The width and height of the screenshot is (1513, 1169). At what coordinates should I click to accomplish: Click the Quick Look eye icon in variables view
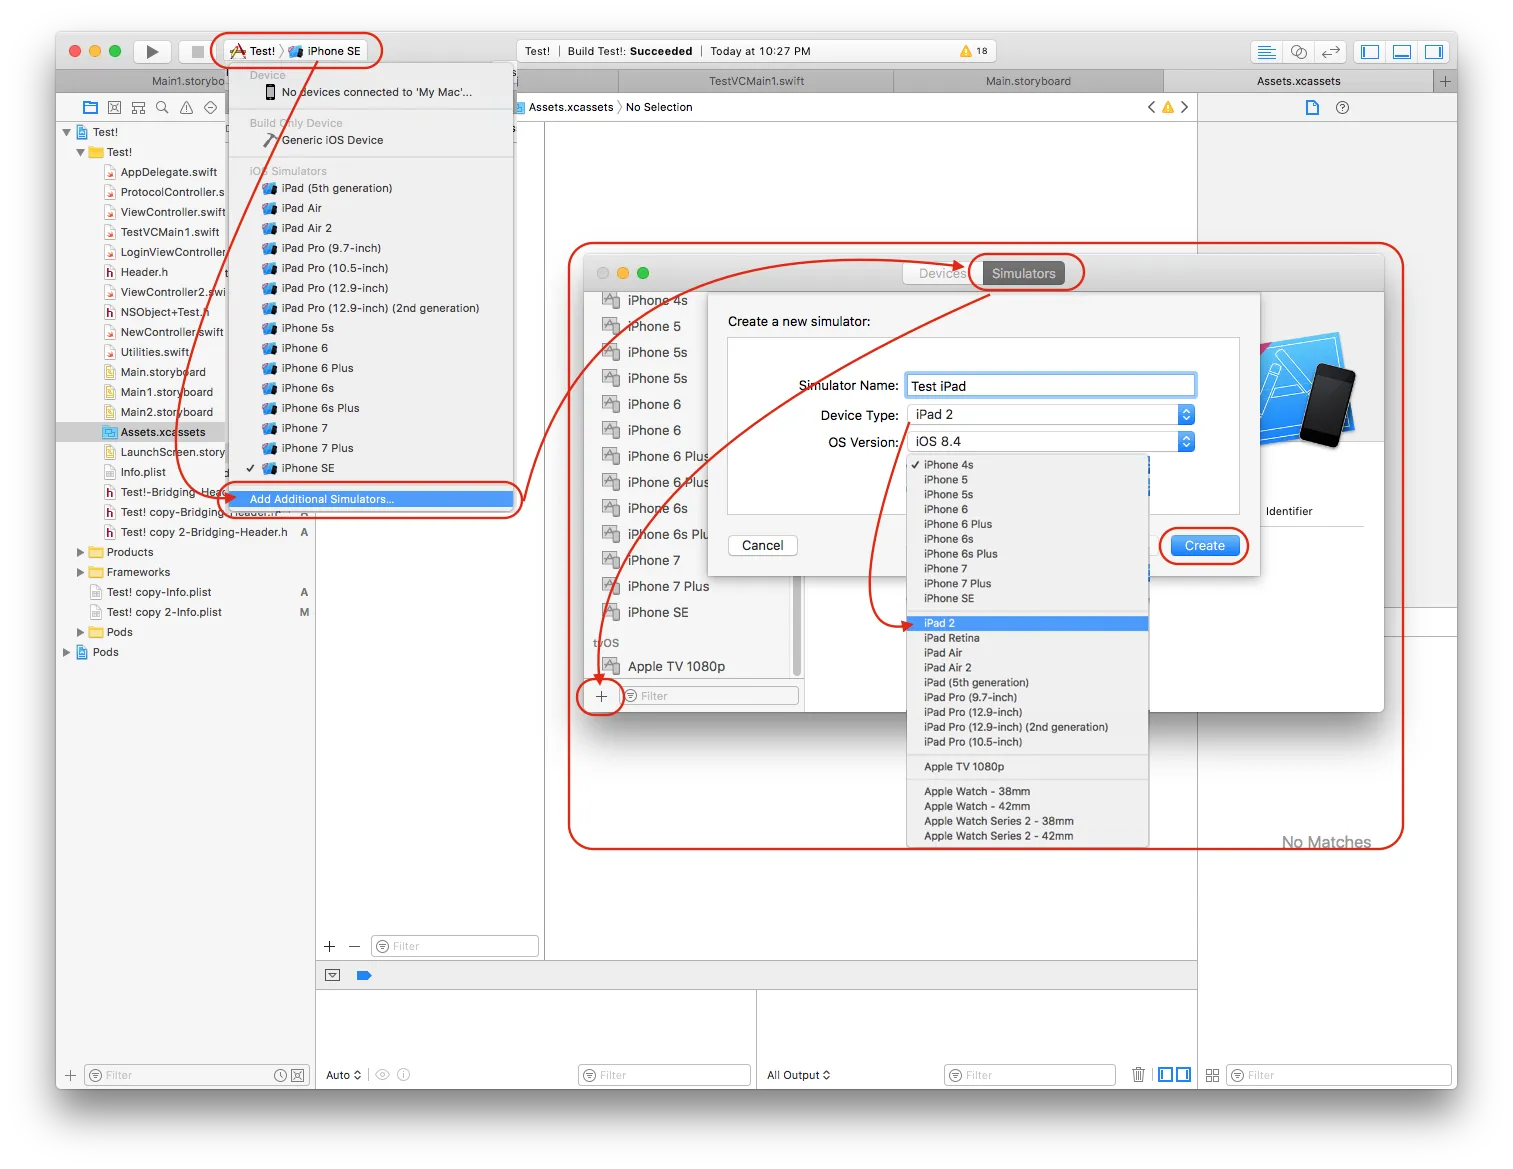pyautogui.click(x=382, y=1075)
